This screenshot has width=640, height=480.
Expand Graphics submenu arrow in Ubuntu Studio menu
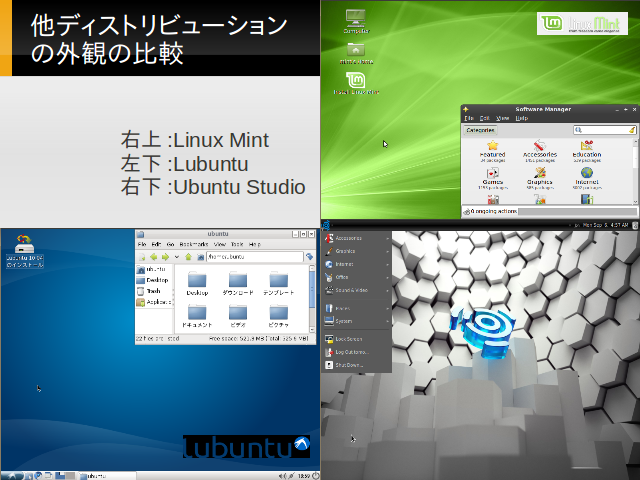(x=387, y=251)
